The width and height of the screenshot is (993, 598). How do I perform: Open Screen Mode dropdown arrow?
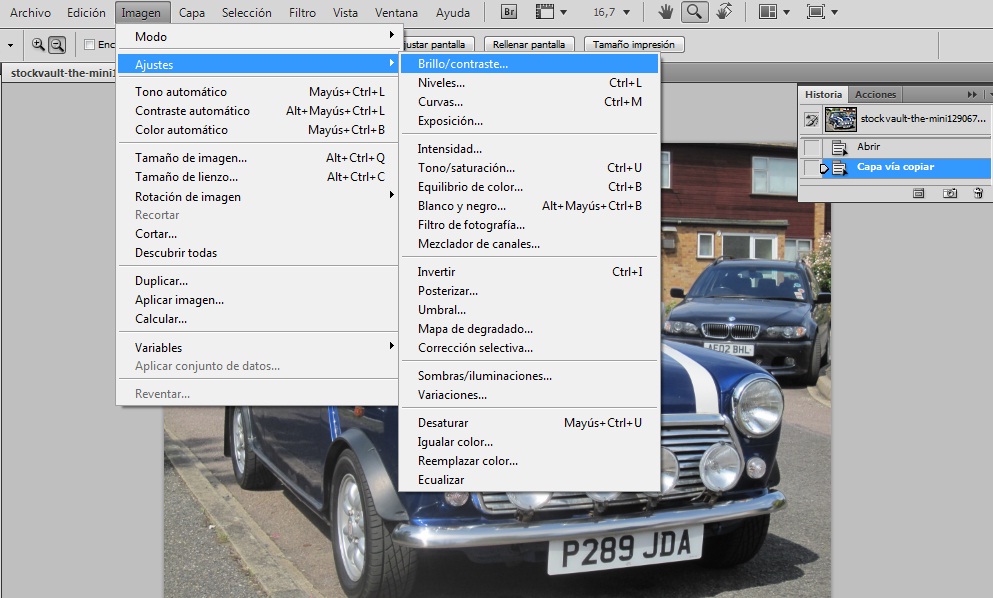pyautogui.click(x=834, y=12)
